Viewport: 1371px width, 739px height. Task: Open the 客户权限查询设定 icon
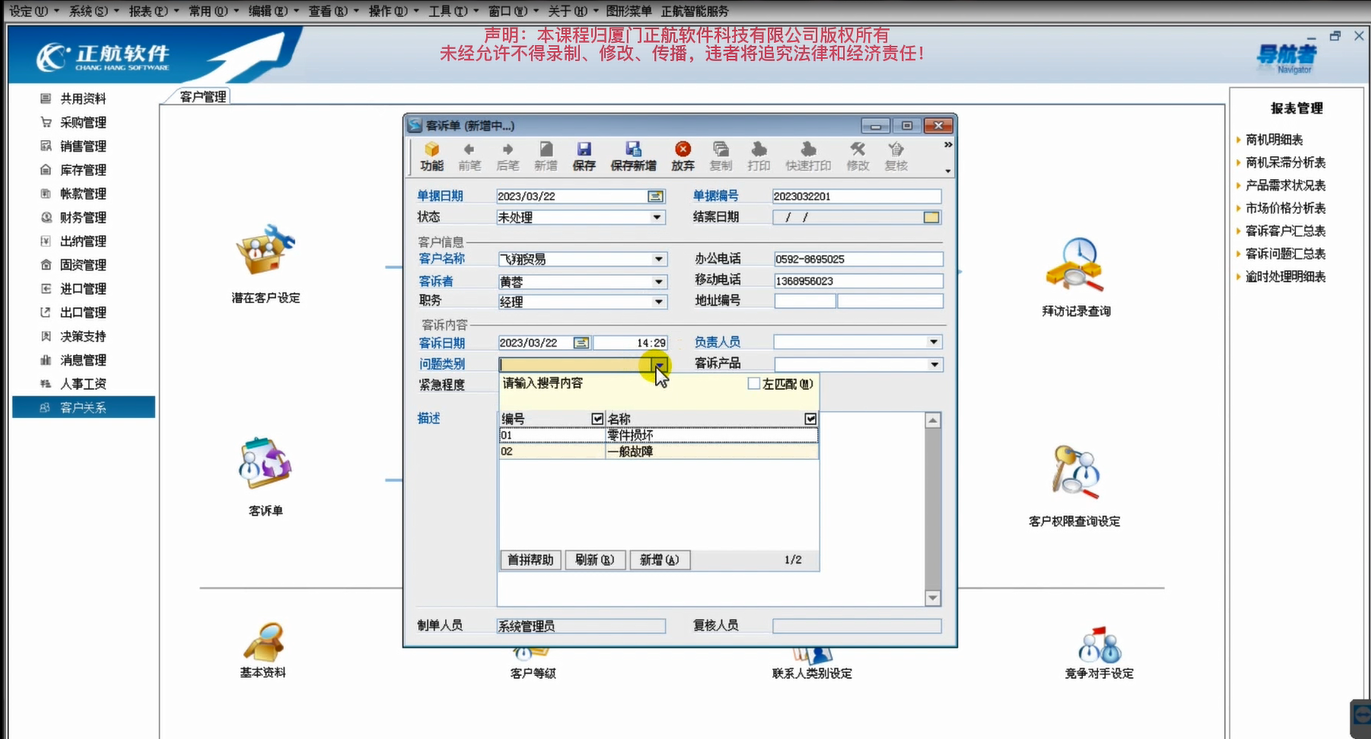point(1074,471)
